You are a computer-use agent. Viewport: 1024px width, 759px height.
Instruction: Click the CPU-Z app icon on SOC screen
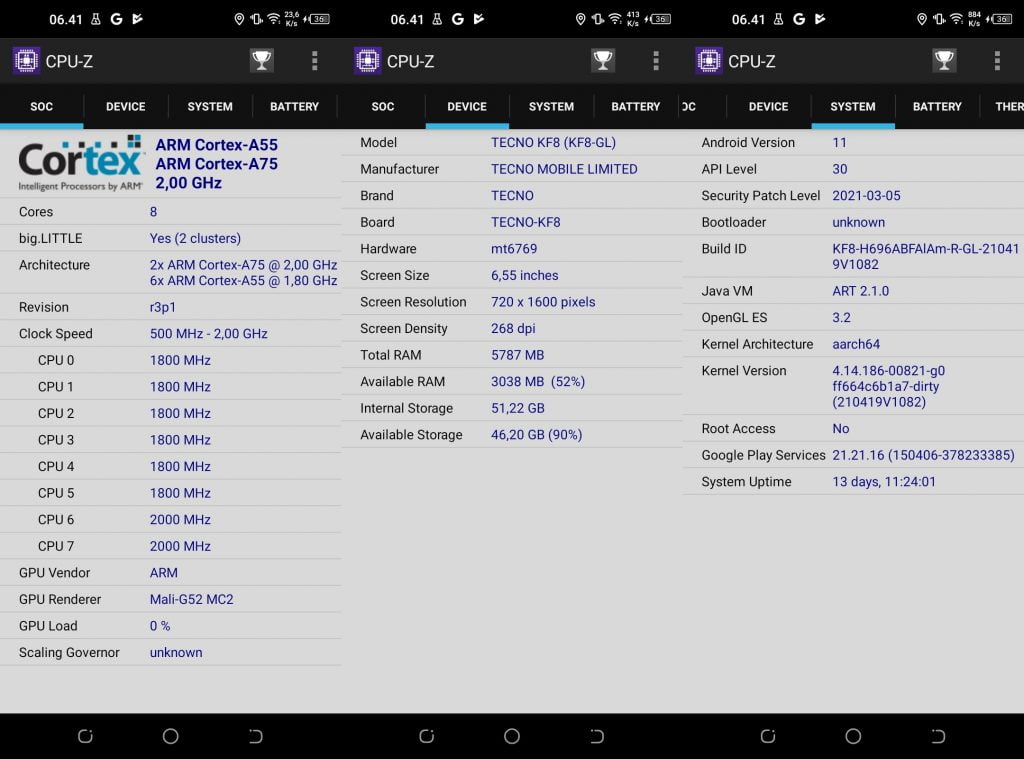coord(26,61)
